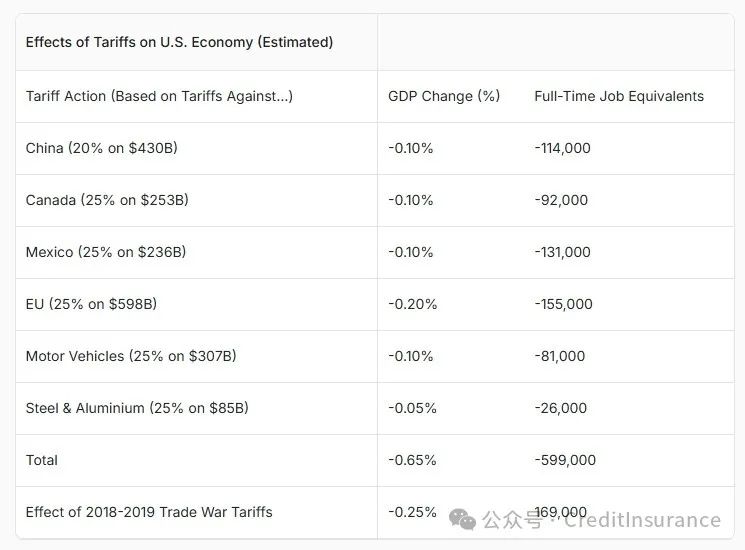Click the 'Full-Time Job Equivalents' header
745x550 pixels.
click(619, 96)
